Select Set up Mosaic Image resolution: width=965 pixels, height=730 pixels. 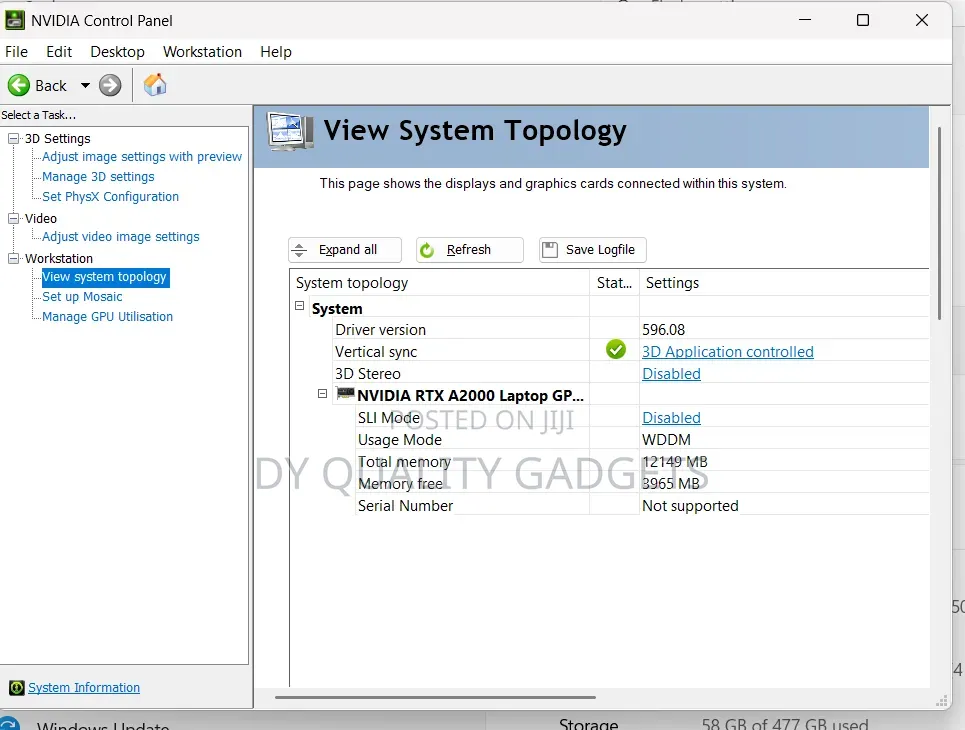pos(82,297)
